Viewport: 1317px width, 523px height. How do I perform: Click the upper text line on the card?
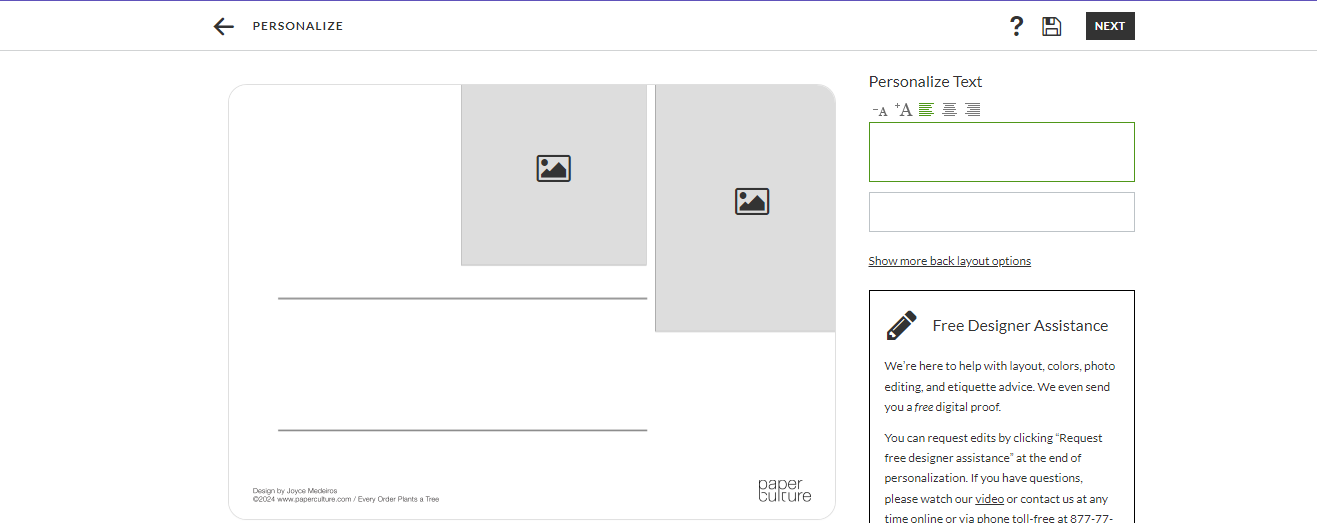[462, 297]
